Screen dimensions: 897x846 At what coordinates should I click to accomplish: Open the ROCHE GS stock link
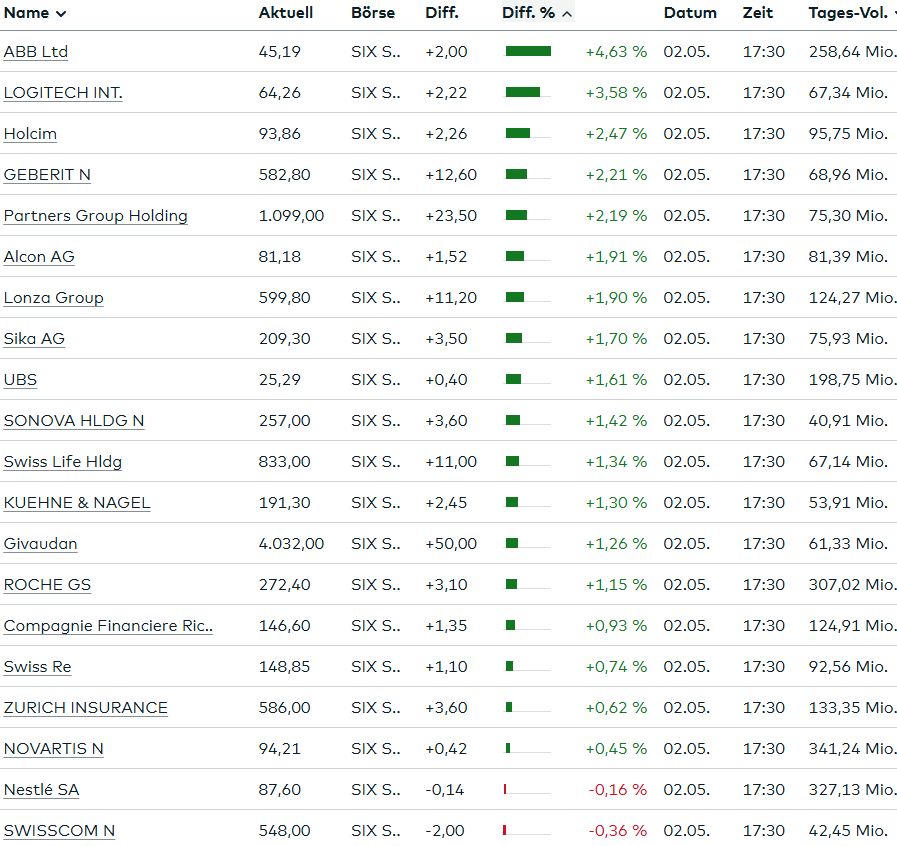coord(47,585)
